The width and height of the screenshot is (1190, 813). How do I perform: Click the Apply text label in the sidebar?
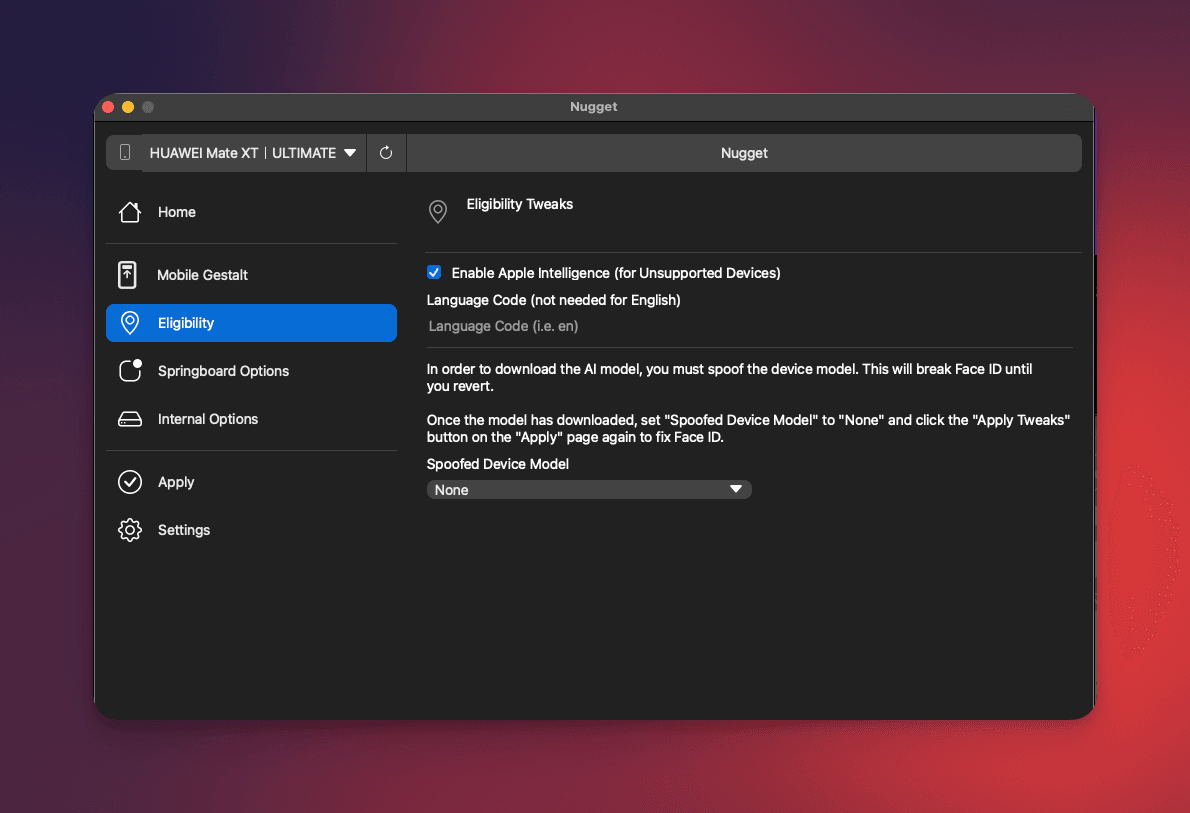click(176, 482)
